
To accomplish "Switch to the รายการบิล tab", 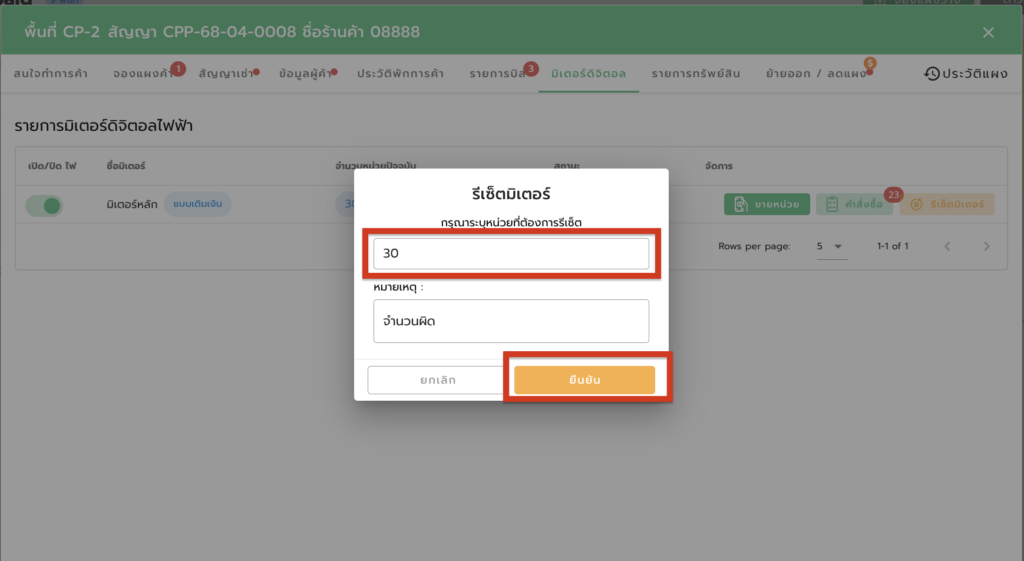I will pyautogui.click(x=499, y=74).
